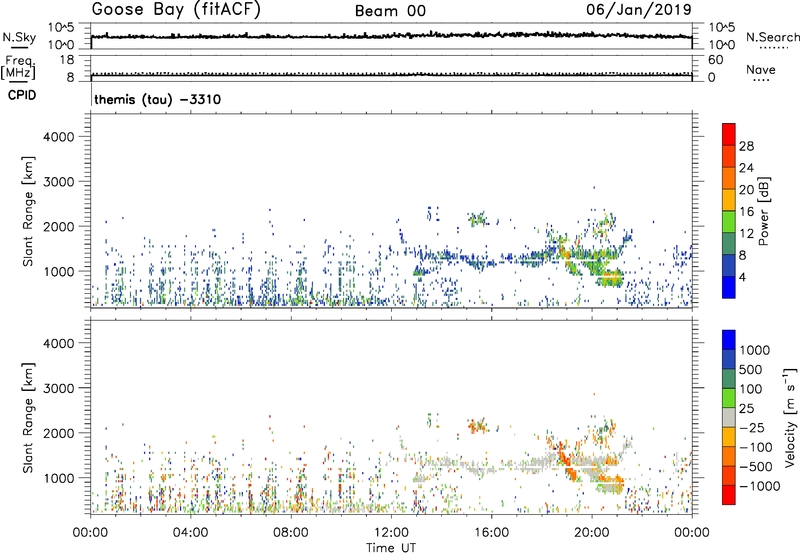Click the yellow 16-20 band of power bar

pyautogui.click(x=729, y=200)
